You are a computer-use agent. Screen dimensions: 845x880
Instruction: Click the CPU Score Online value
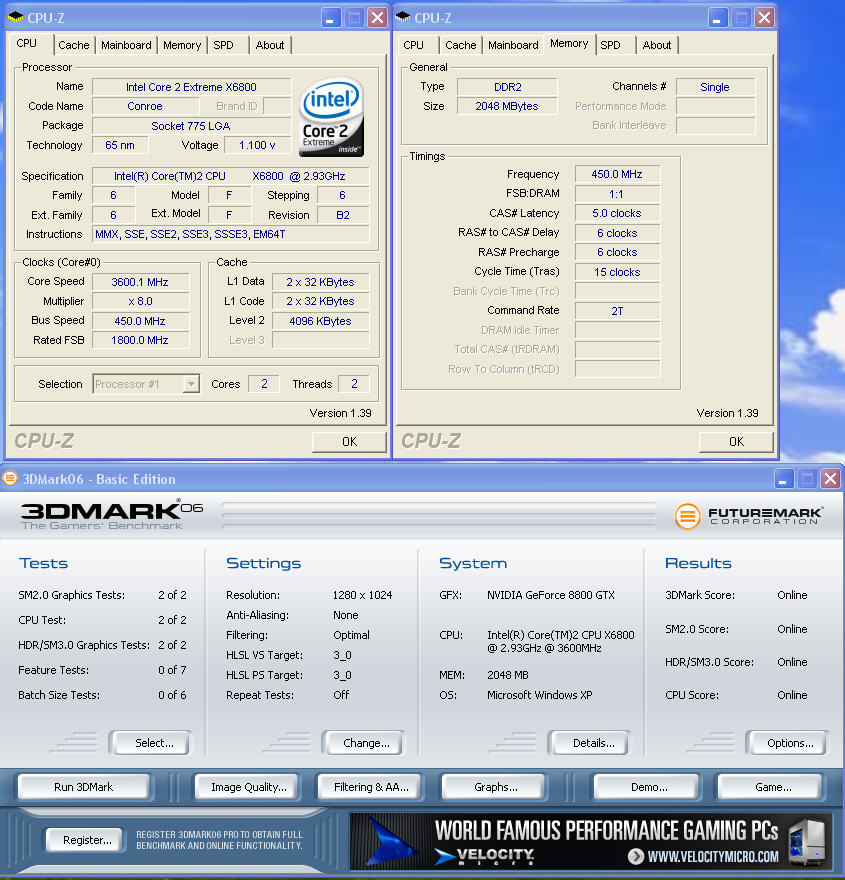[x=792, y=695]
